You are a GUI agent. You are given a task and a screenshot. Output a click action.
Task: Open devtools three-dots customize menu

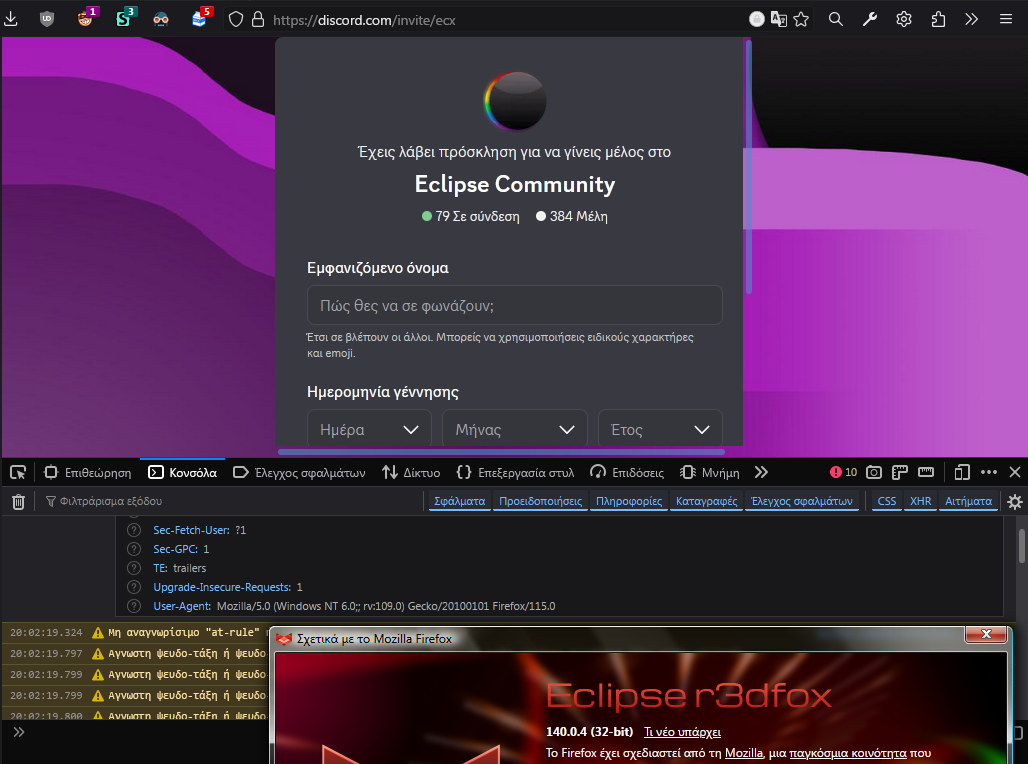(x=989, y=472)
